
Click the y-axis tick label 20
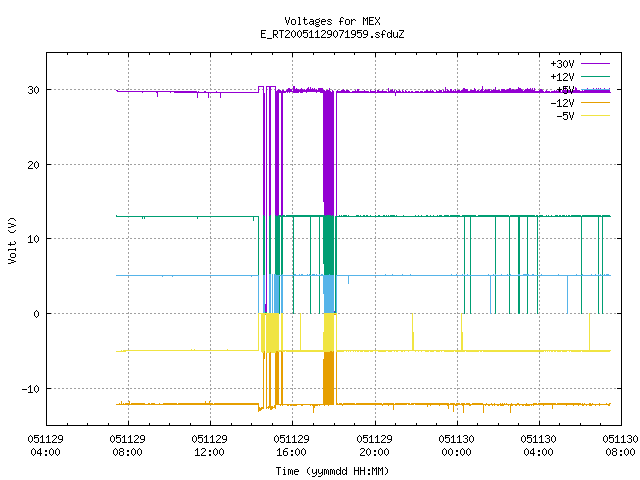point(33,165)
